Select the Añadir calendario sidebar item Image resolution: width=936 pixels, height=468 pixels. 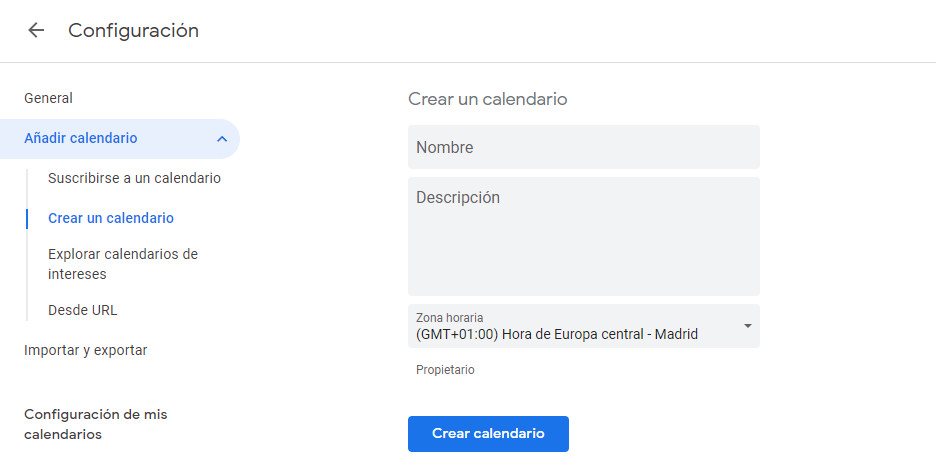[119, 138]
